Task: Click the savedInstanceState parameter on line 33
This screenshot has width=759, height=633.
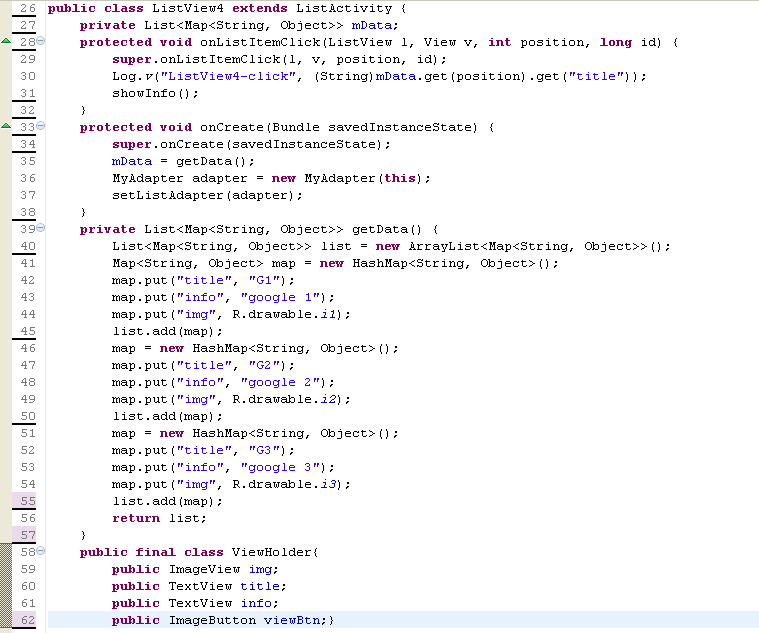Action: 400,127
